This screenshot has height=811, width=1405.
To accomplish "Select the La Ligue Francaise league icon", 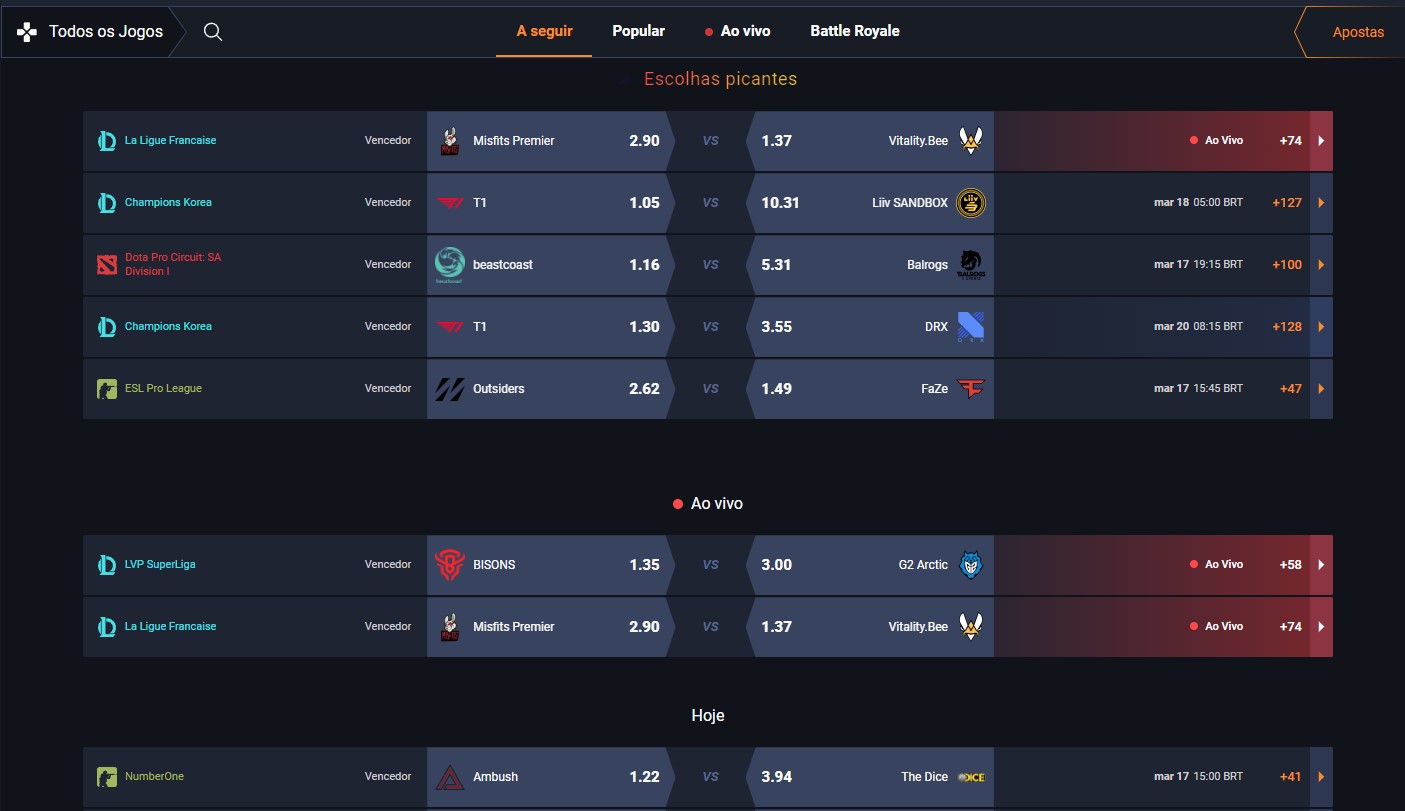I will (x=106, y=140).
